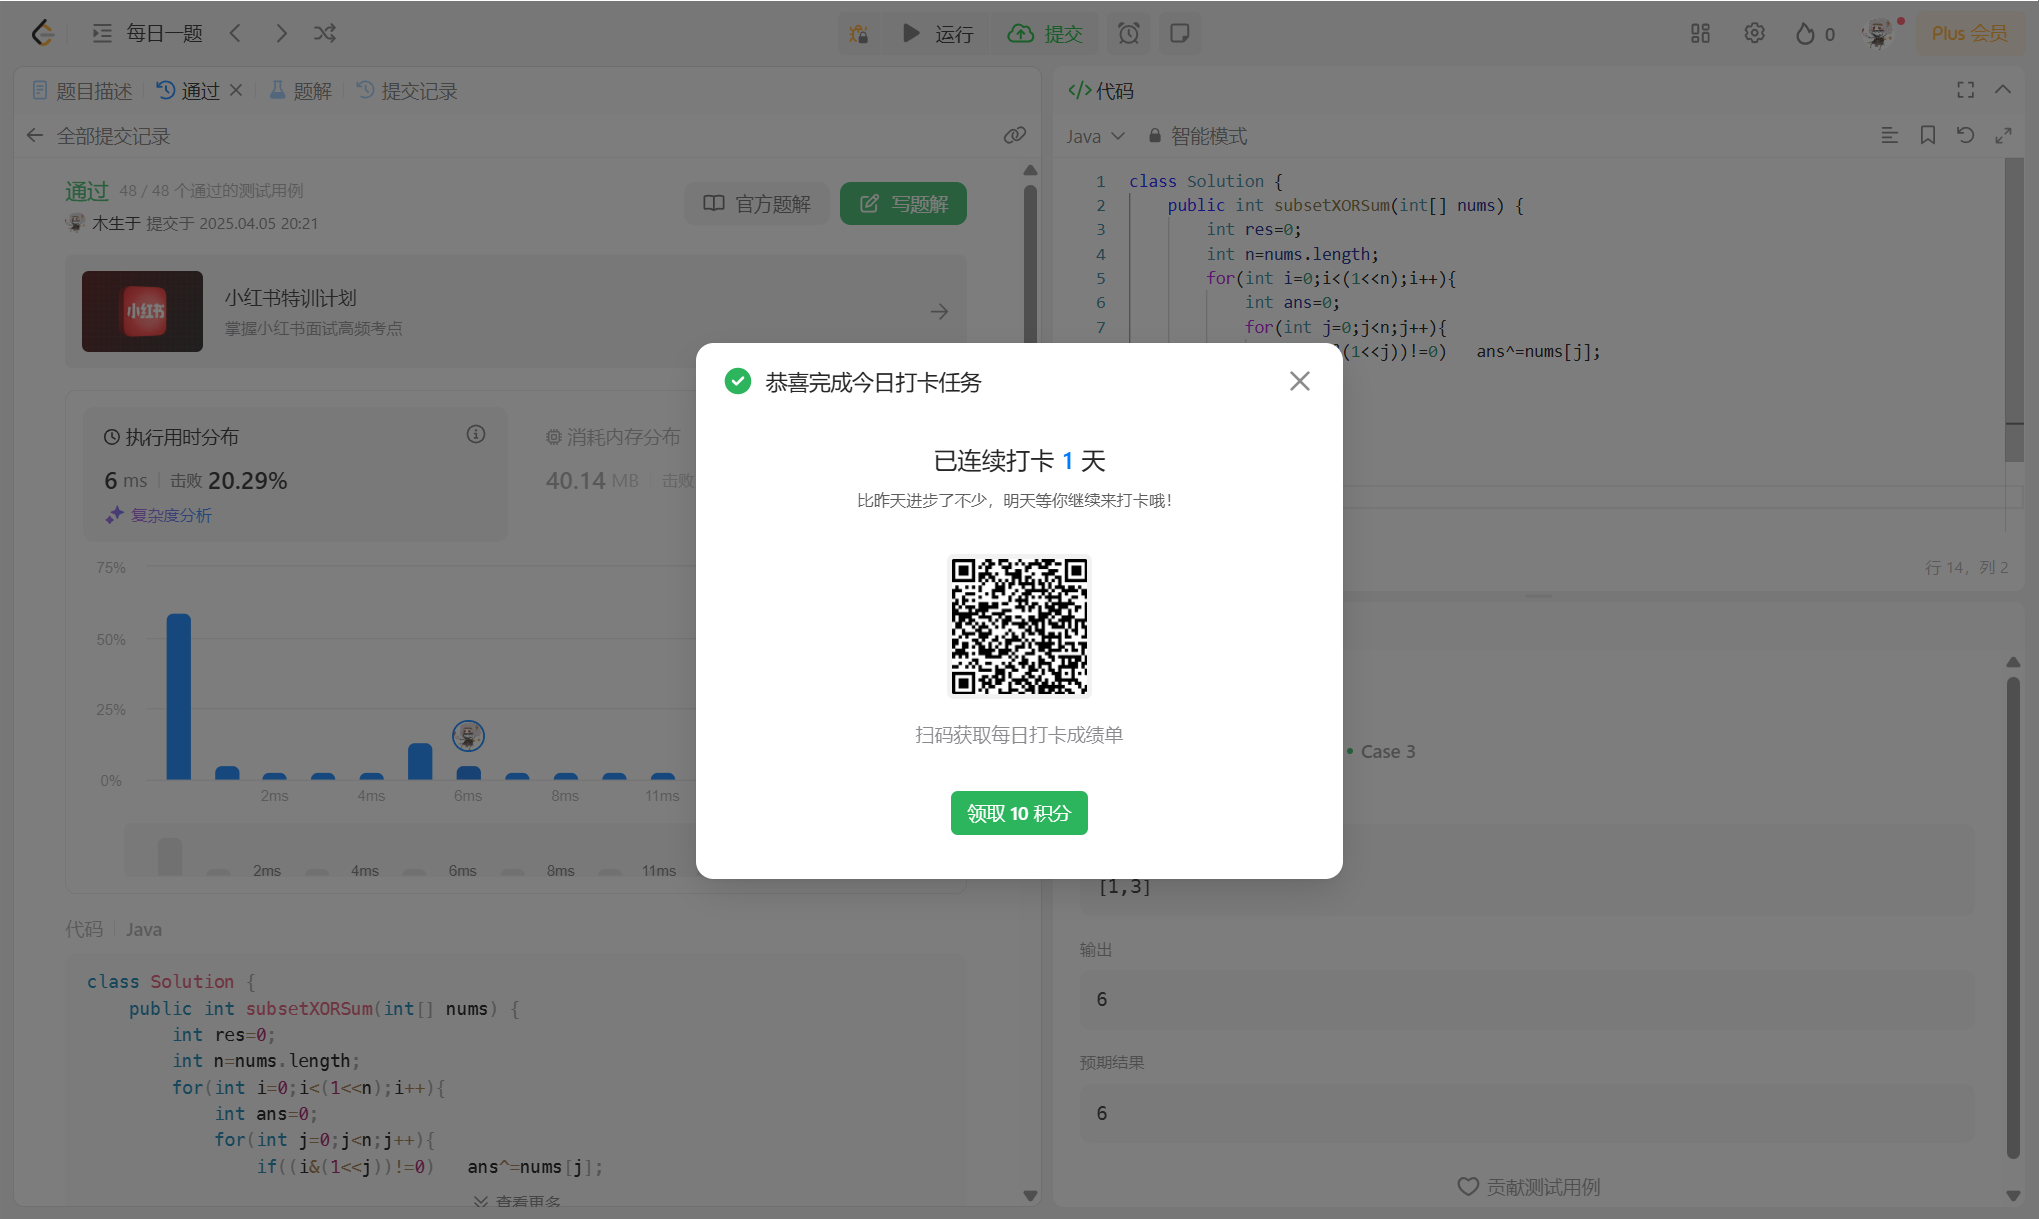Open settings gear in top bar
This screenshot has height=1219, width=2039.
(x=1754, y=33)
